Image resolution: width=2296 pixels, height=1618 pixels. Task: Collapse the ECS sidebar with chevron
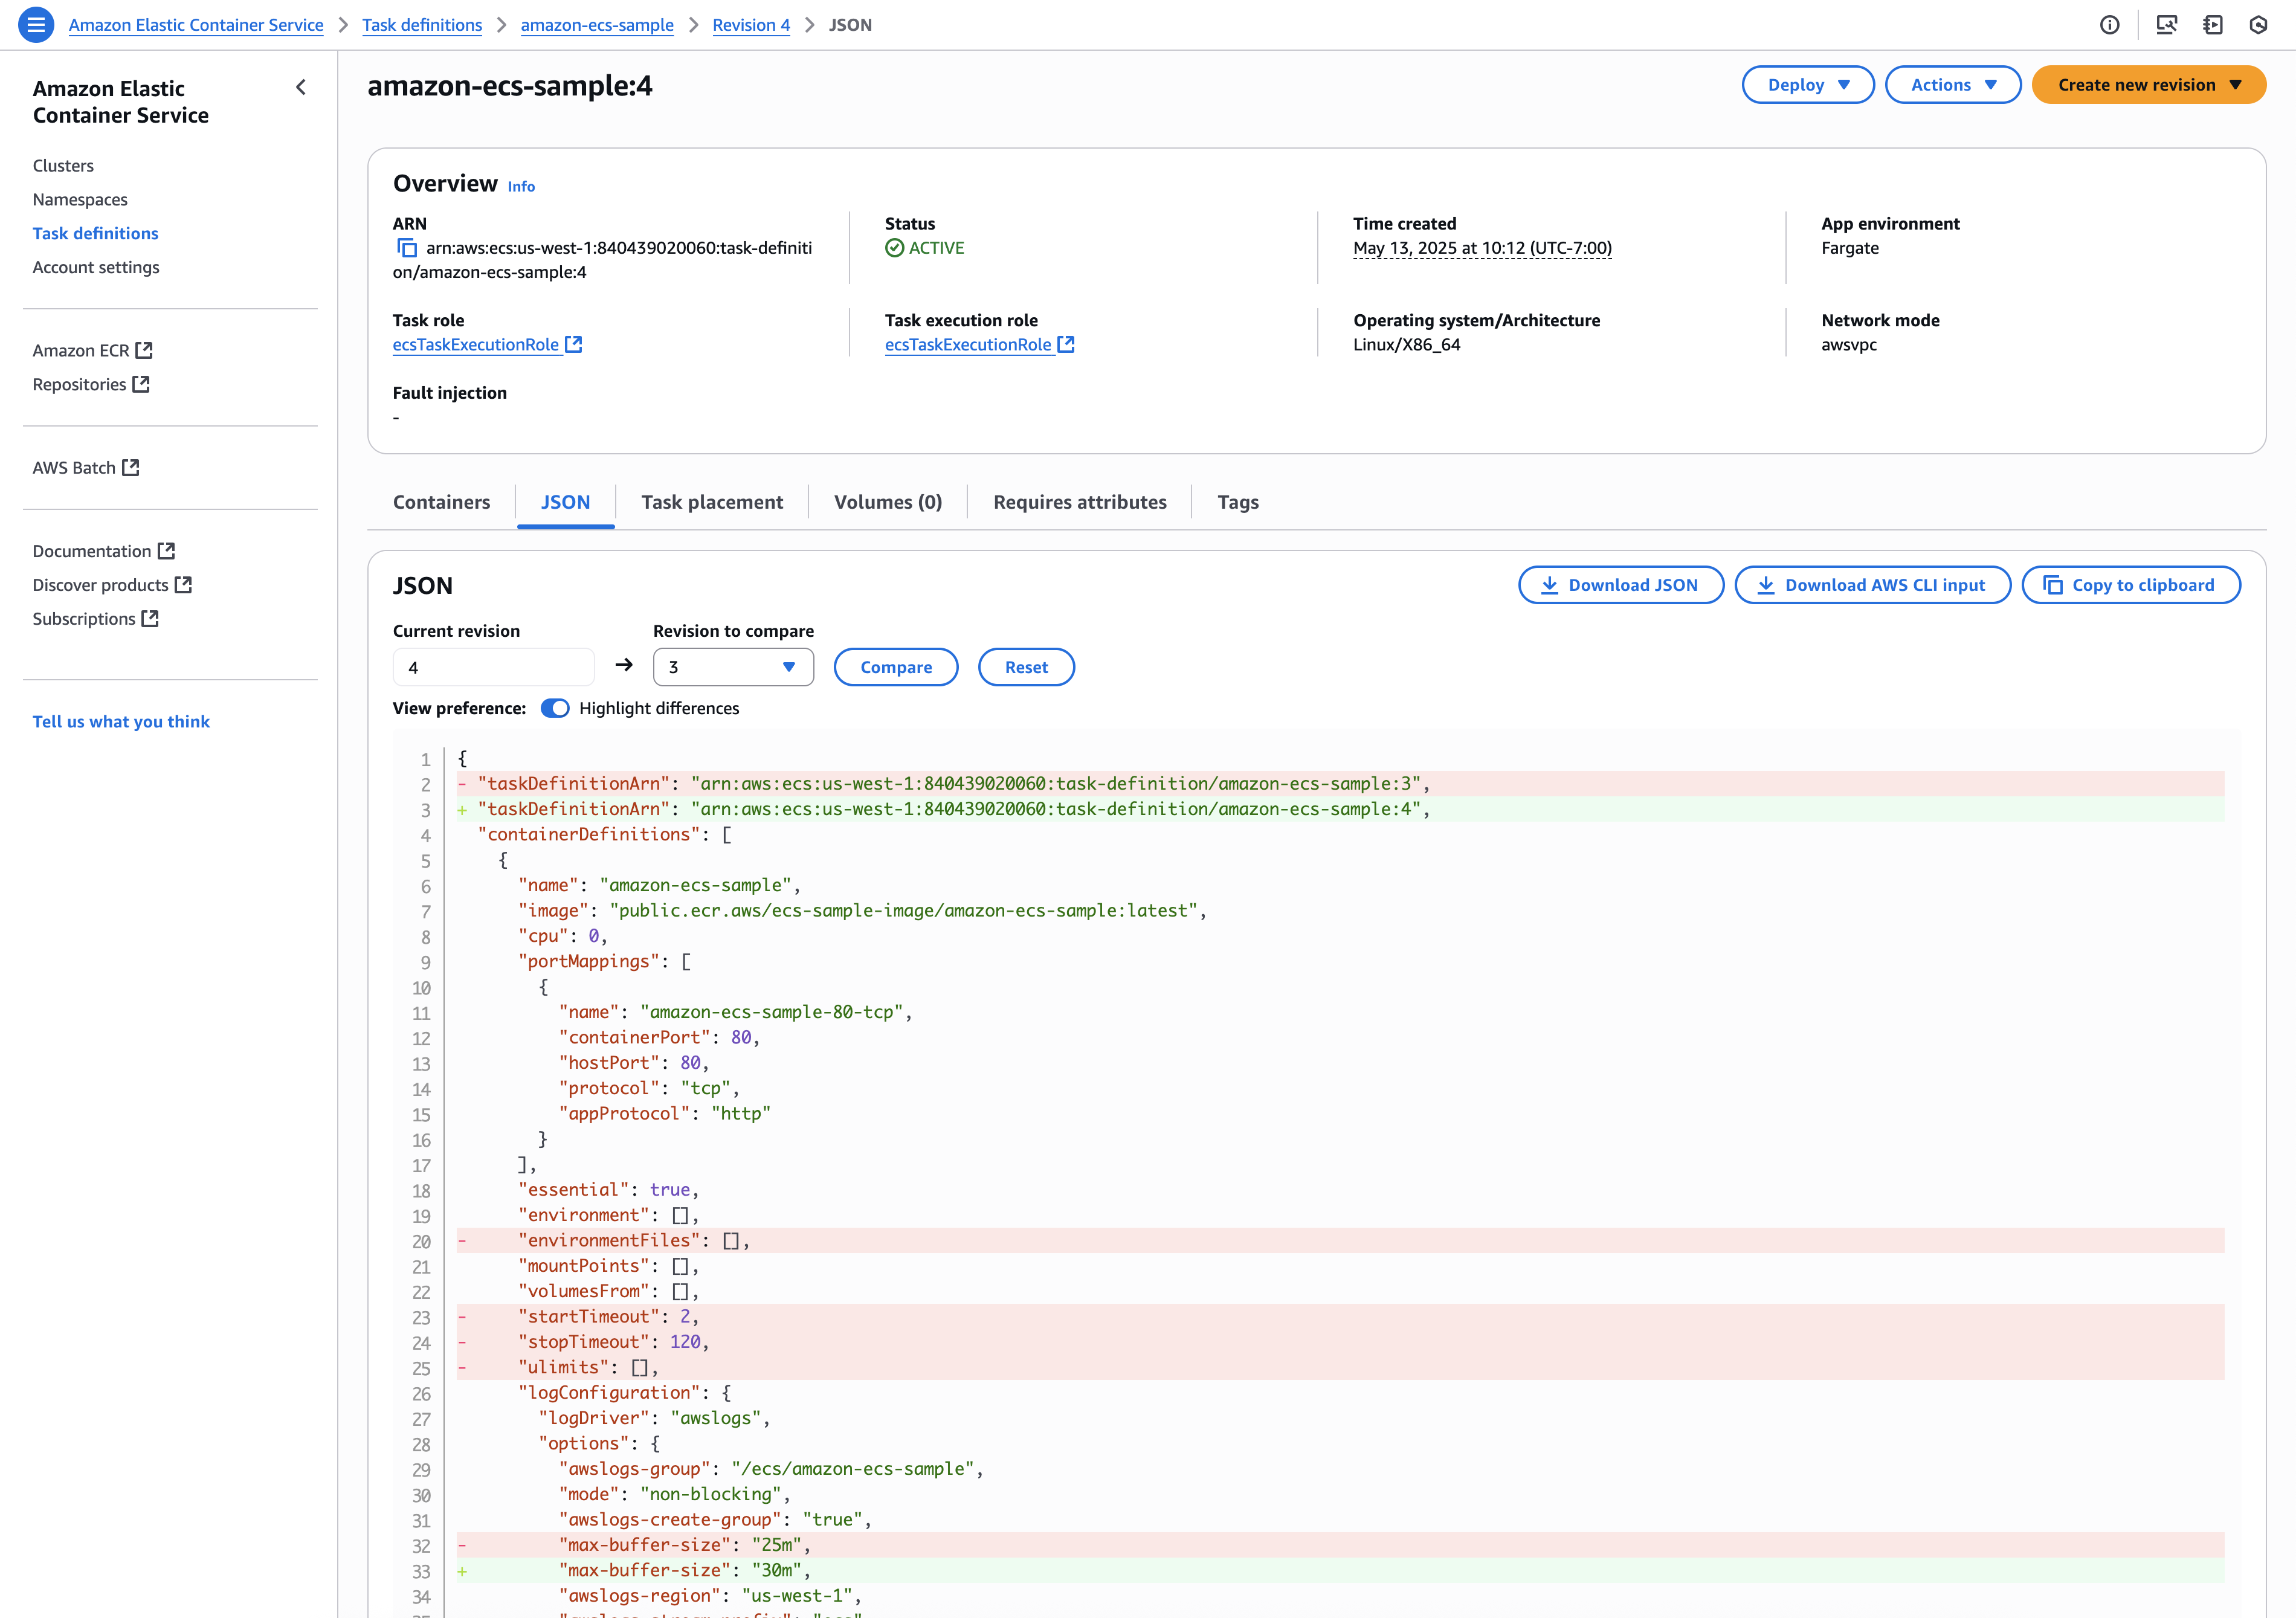pos(301,87)
